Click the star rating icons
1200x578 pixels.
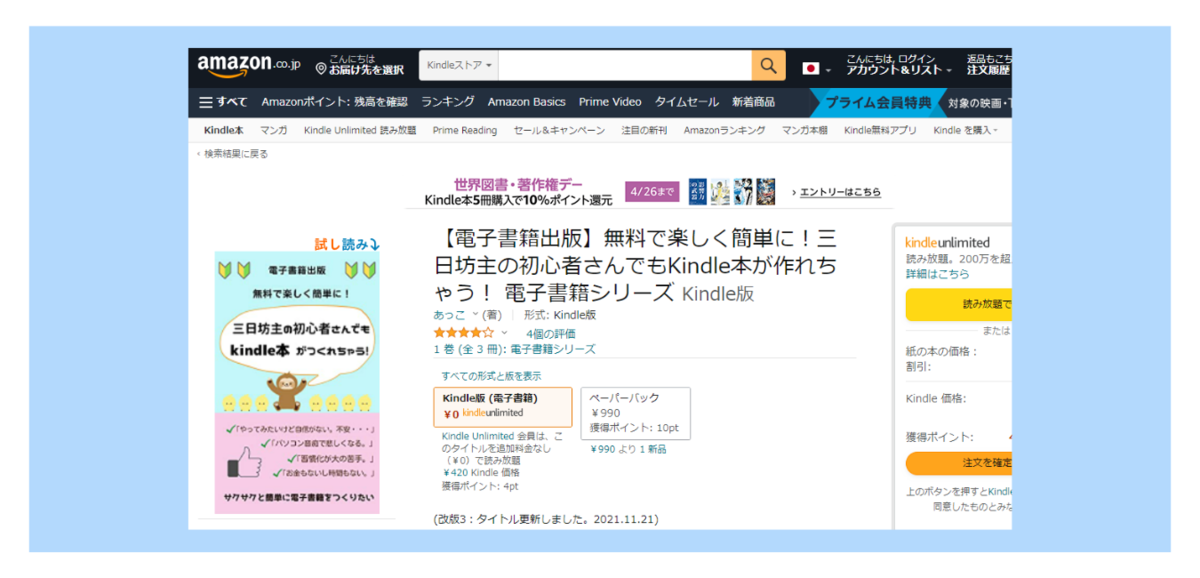coord(464,333)
